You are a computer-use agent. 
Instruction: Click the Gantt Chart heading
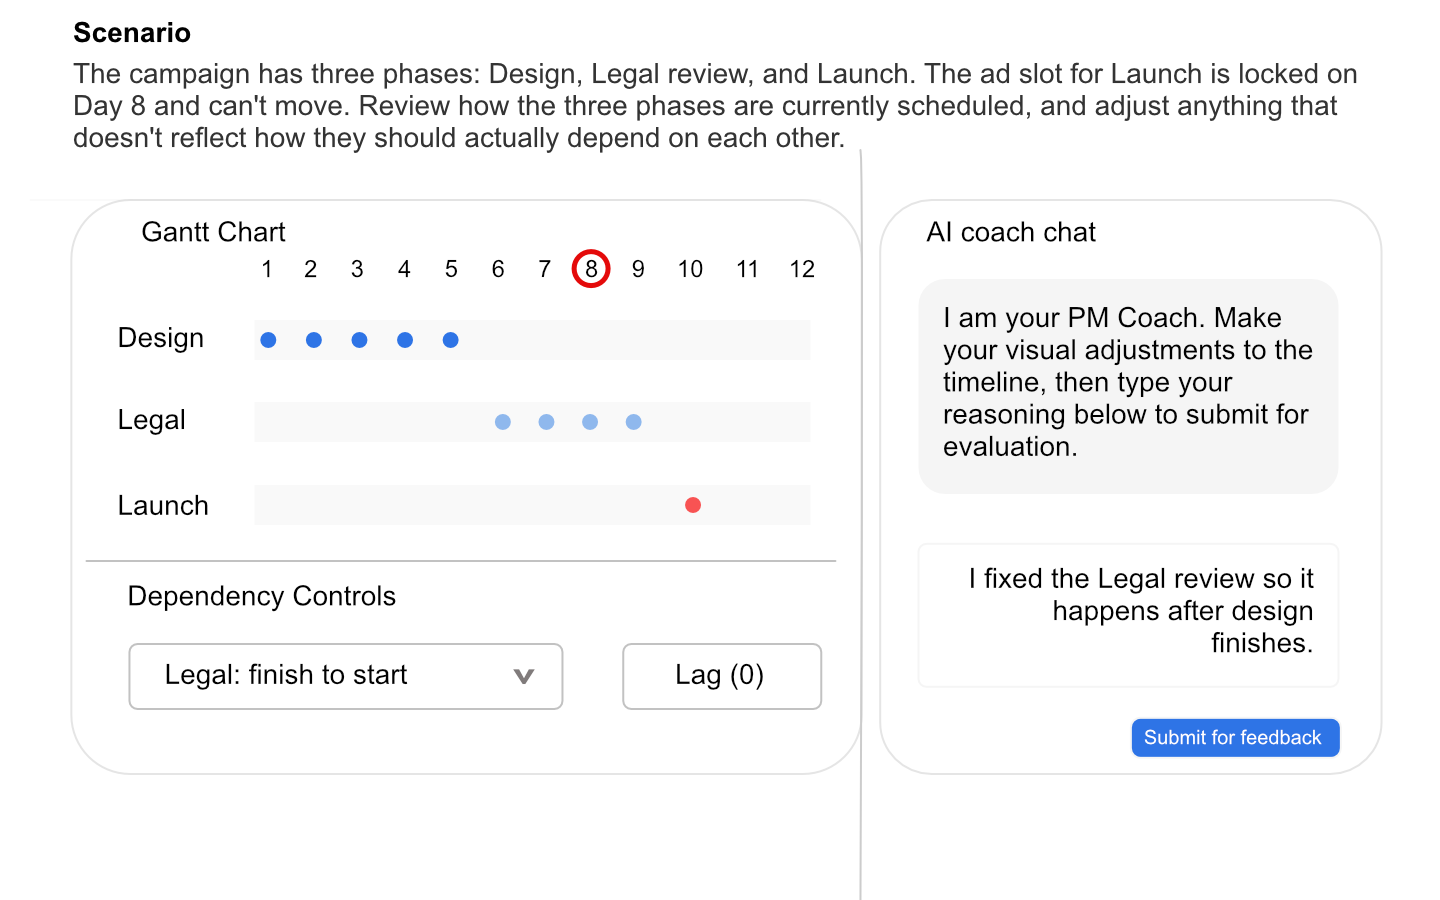point(214,232)
